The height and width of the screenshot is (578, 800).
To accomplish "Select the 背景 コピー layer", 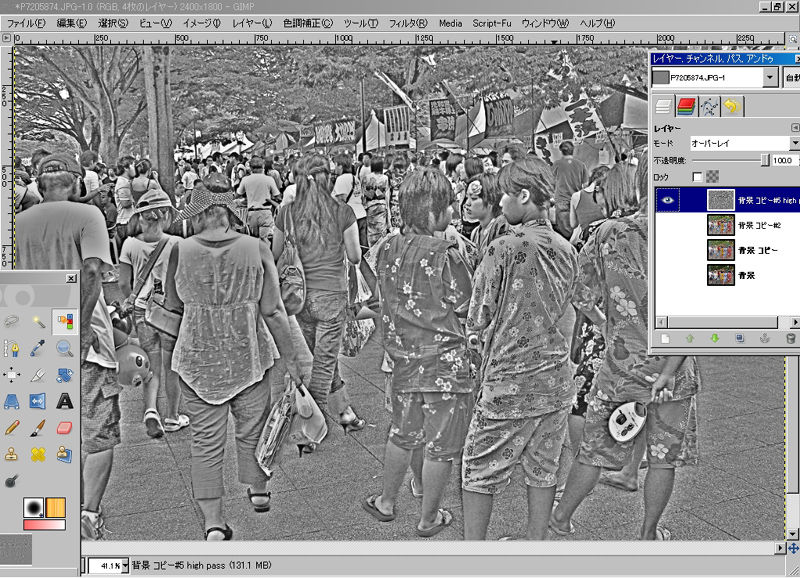I will click(x=728, y=250).
